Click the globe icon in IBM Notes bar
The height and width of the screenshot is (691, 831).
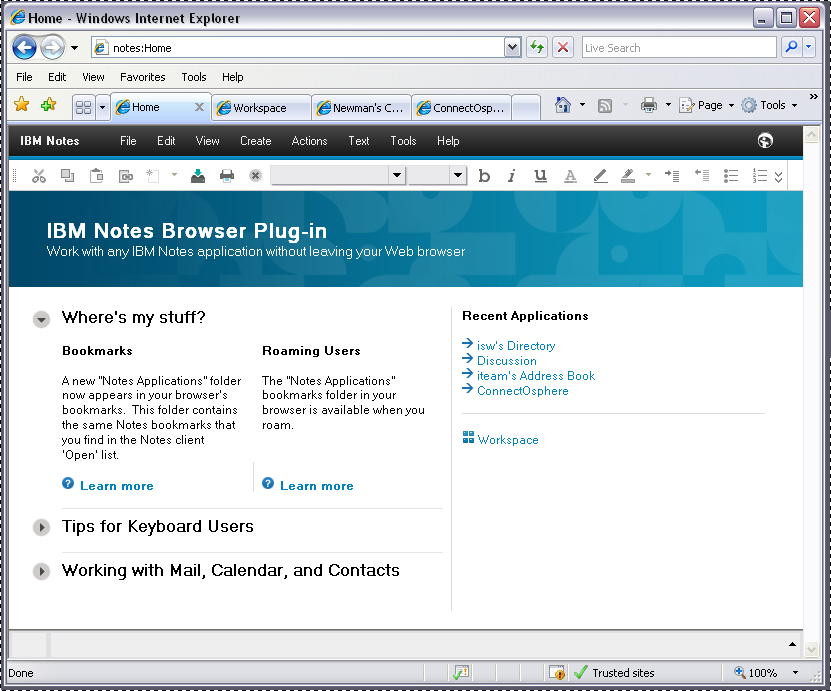(x=766, y=141)
